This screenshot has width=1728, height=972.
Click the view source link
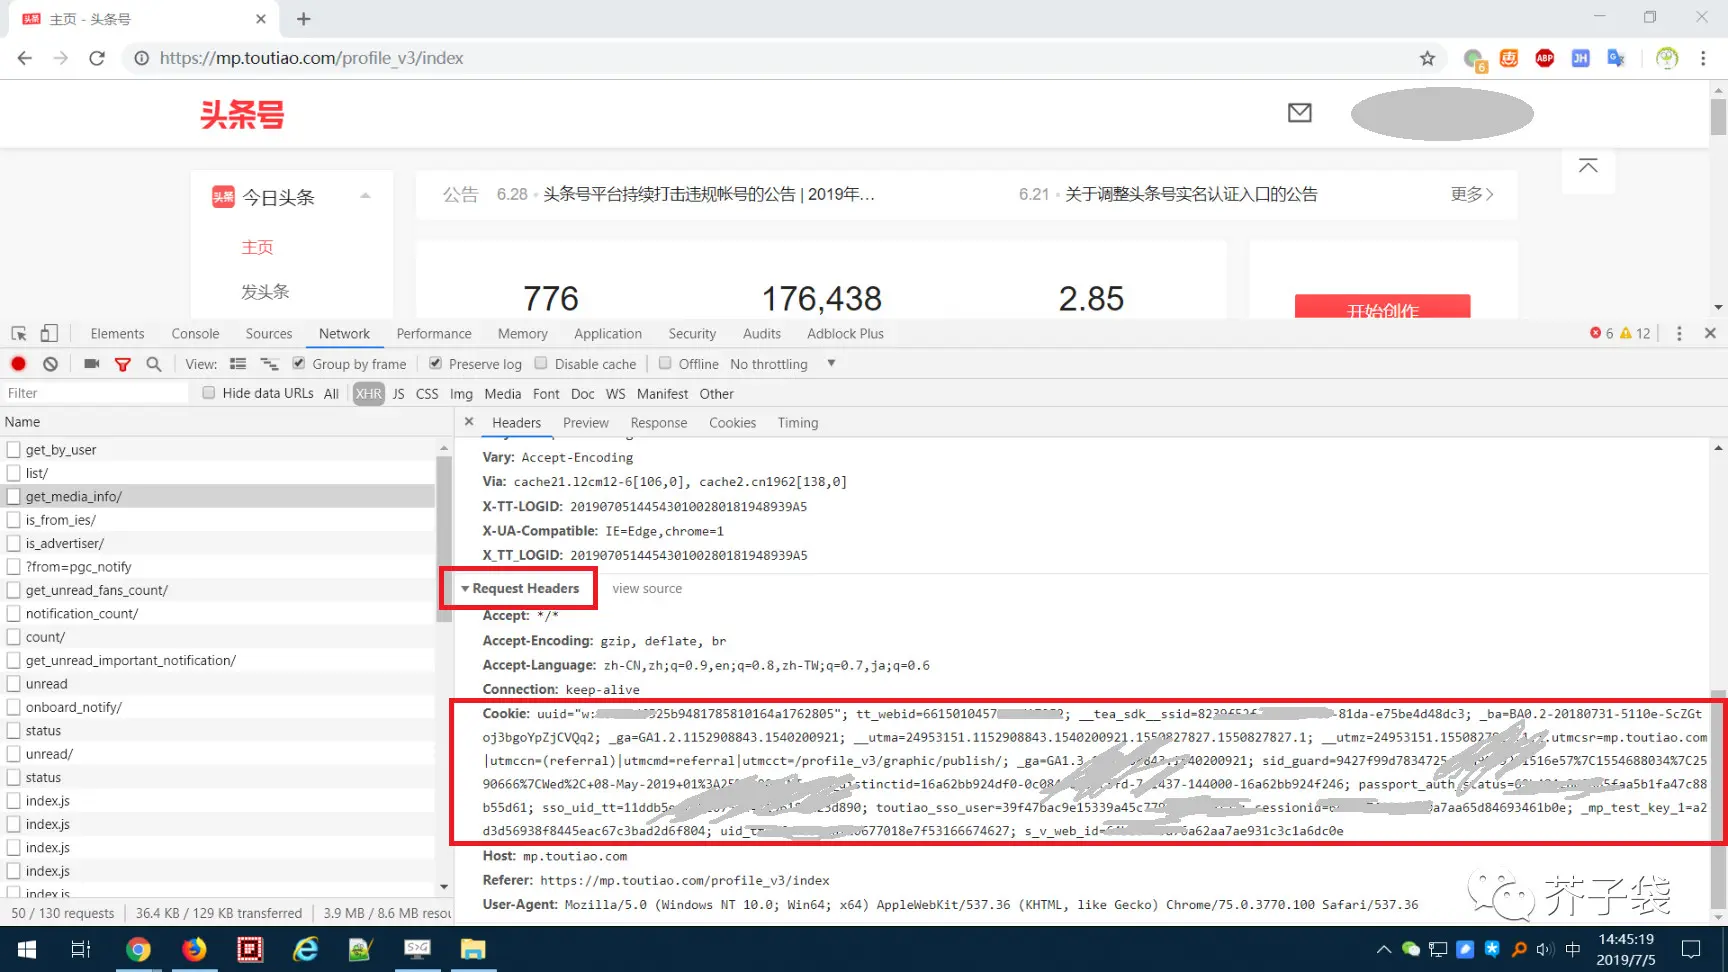pyautogui.click(x=647, y=589)
